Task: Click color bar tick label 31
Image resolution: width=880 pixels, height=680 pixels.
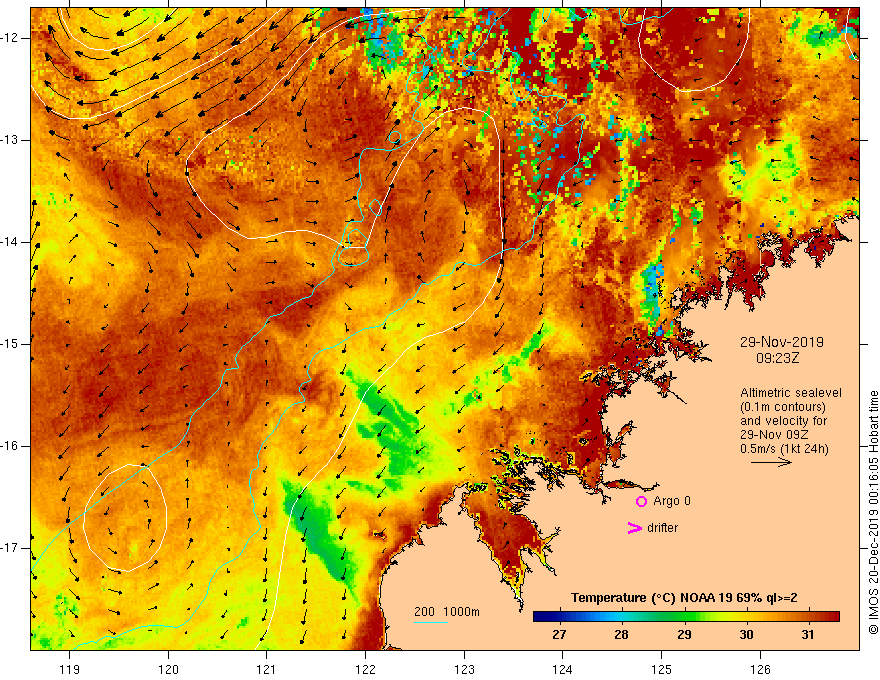Action: pos(808,635)
